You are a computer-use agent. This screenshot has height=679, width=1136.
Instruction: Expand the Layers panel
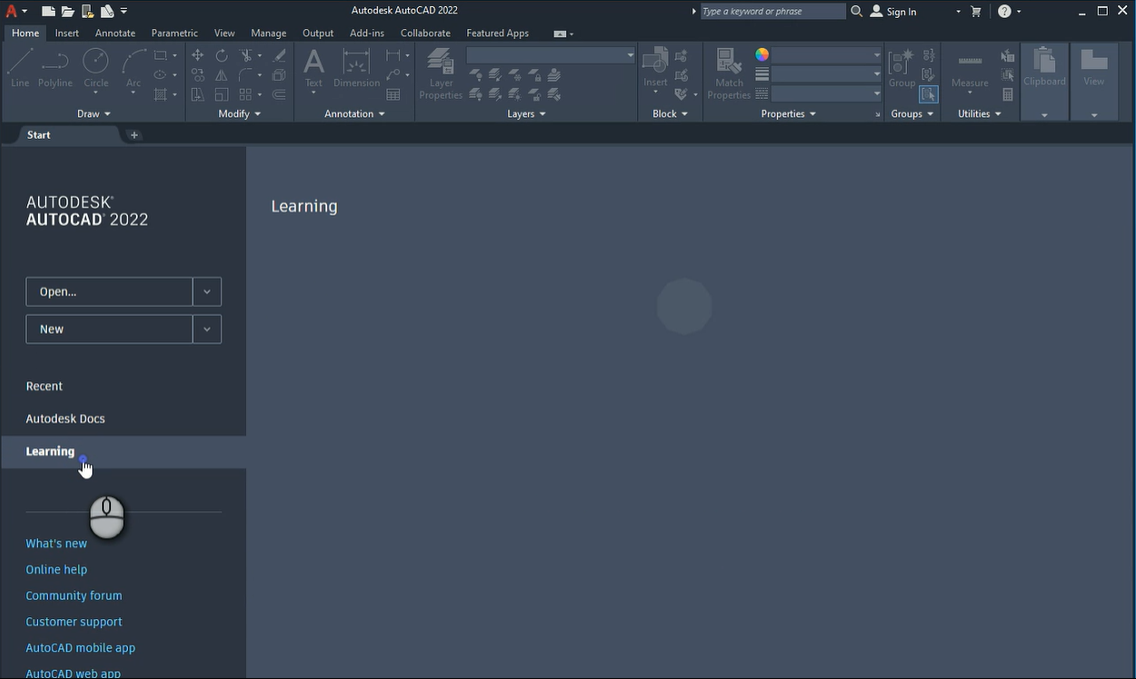[x=526, y=114]
